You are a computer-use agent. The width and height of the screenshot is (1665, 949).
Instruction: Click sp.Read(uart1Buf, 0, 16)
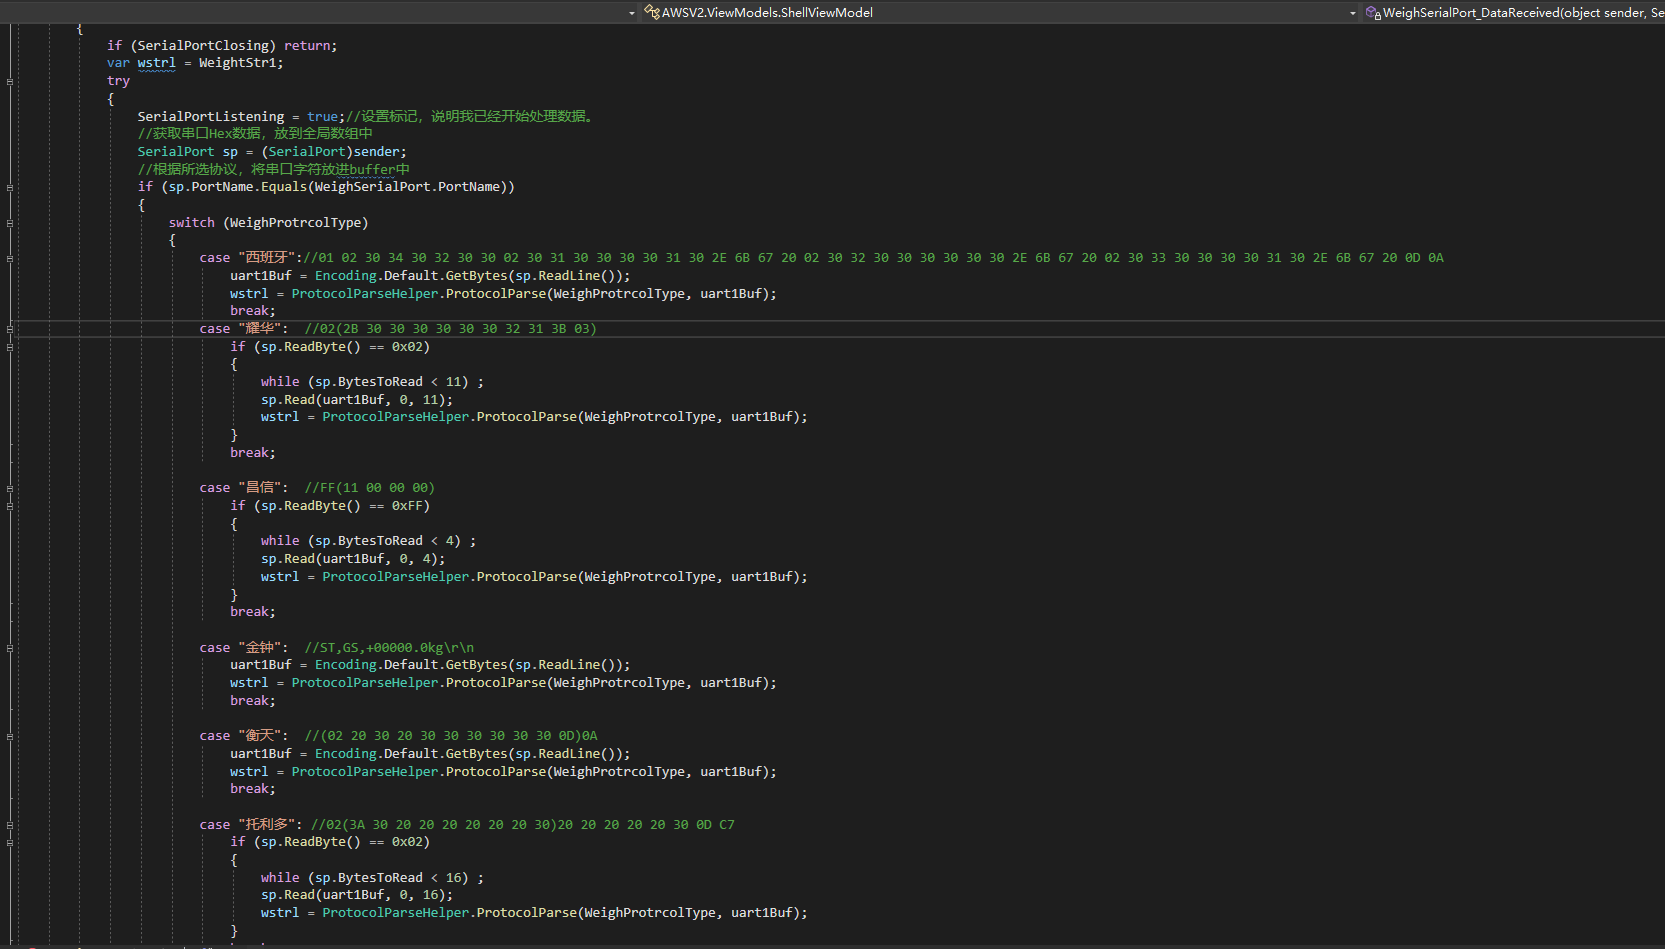click(x=353, y=895)
